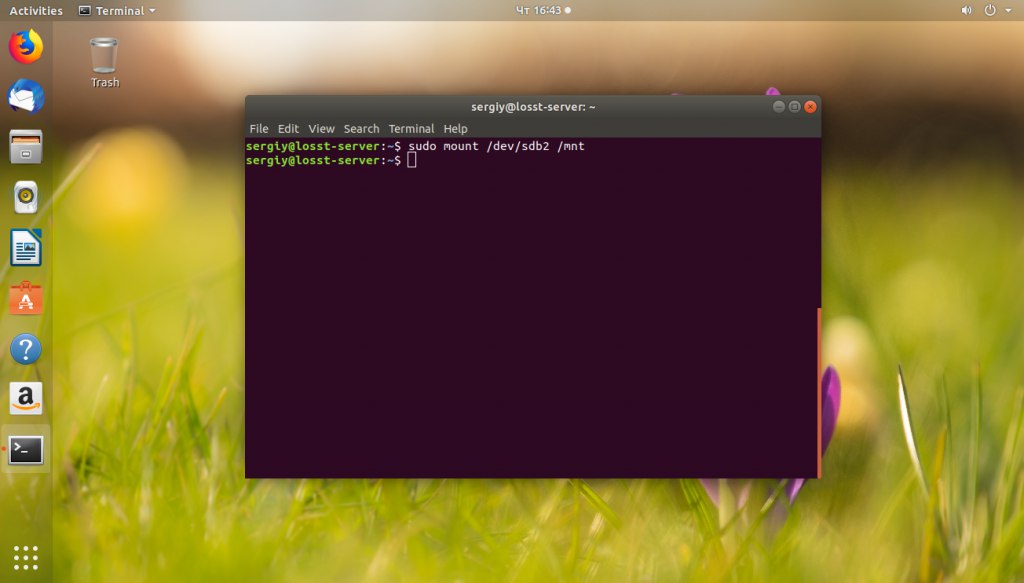Open the File menu in terminal
Viewport: 1024px width, 583px height.
coord(259,129)
